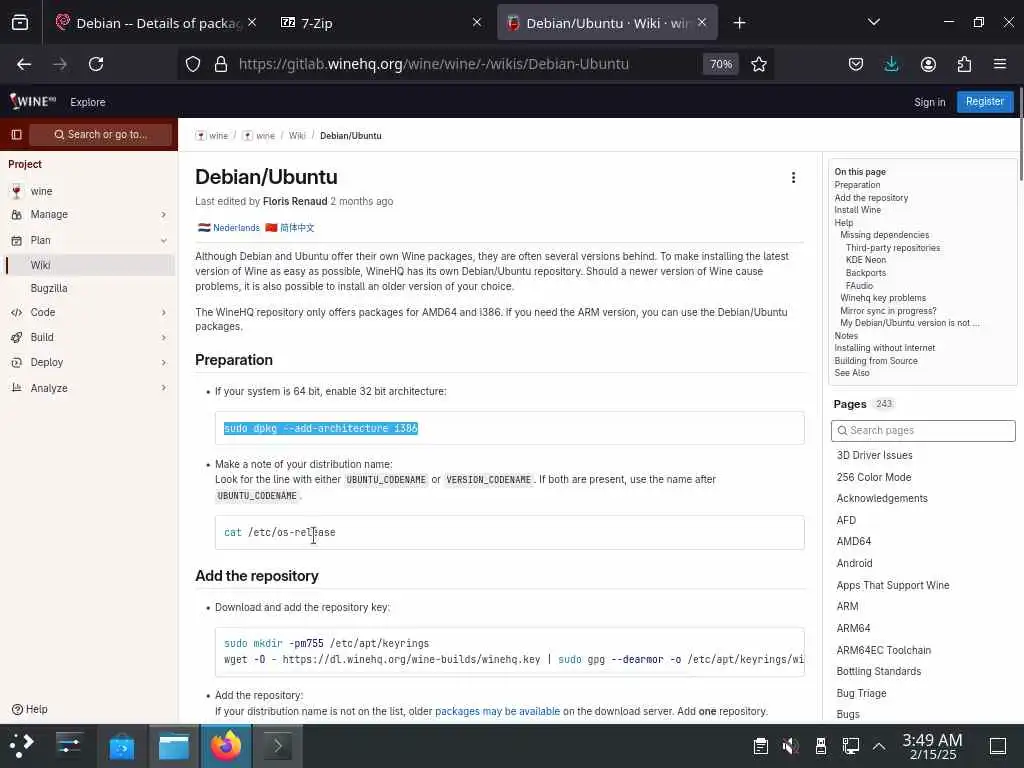Click Wiki breadcrumb link
Screen dimensions: 1024x768
[x=297, y=136]
